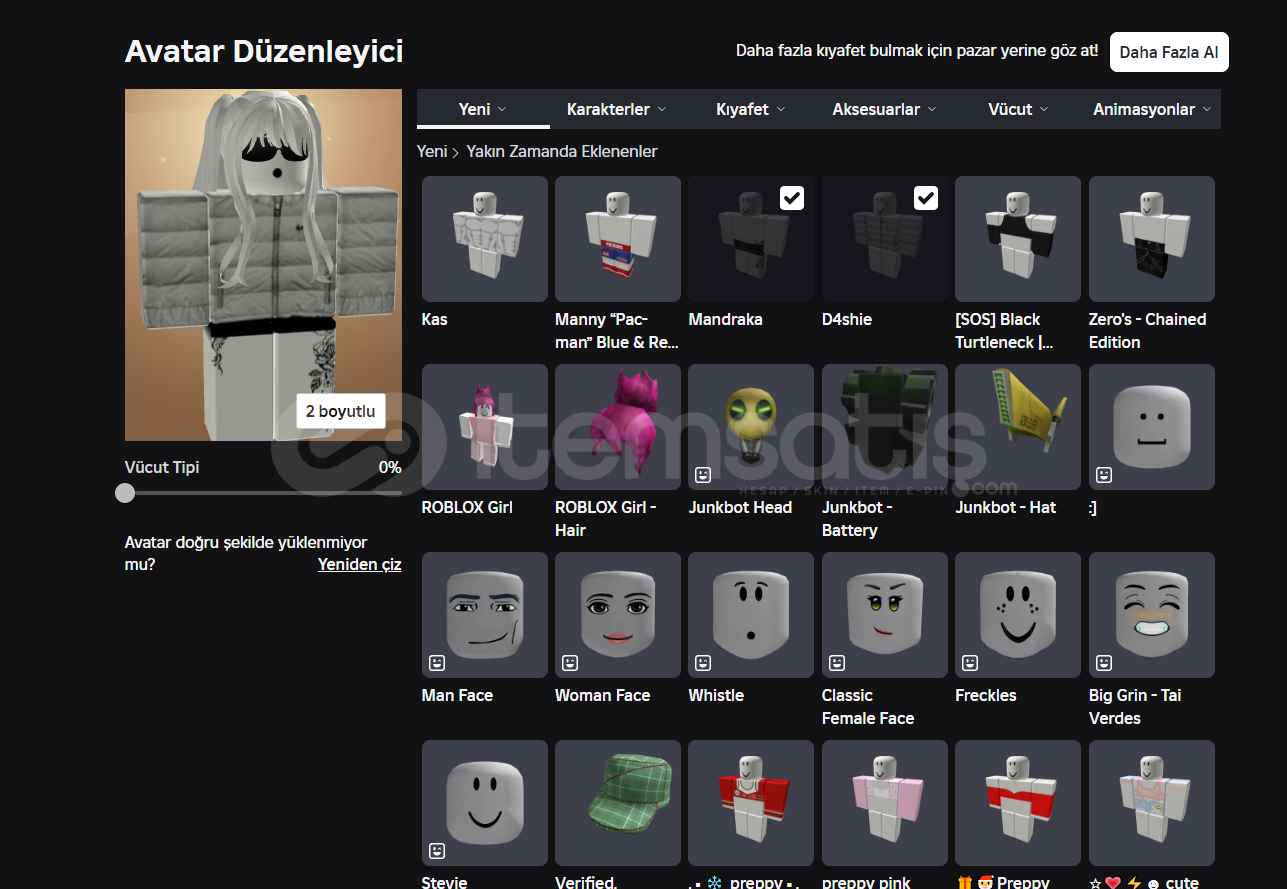
Task: Pick the Whistle face icon
Action: tap(751, 615)
